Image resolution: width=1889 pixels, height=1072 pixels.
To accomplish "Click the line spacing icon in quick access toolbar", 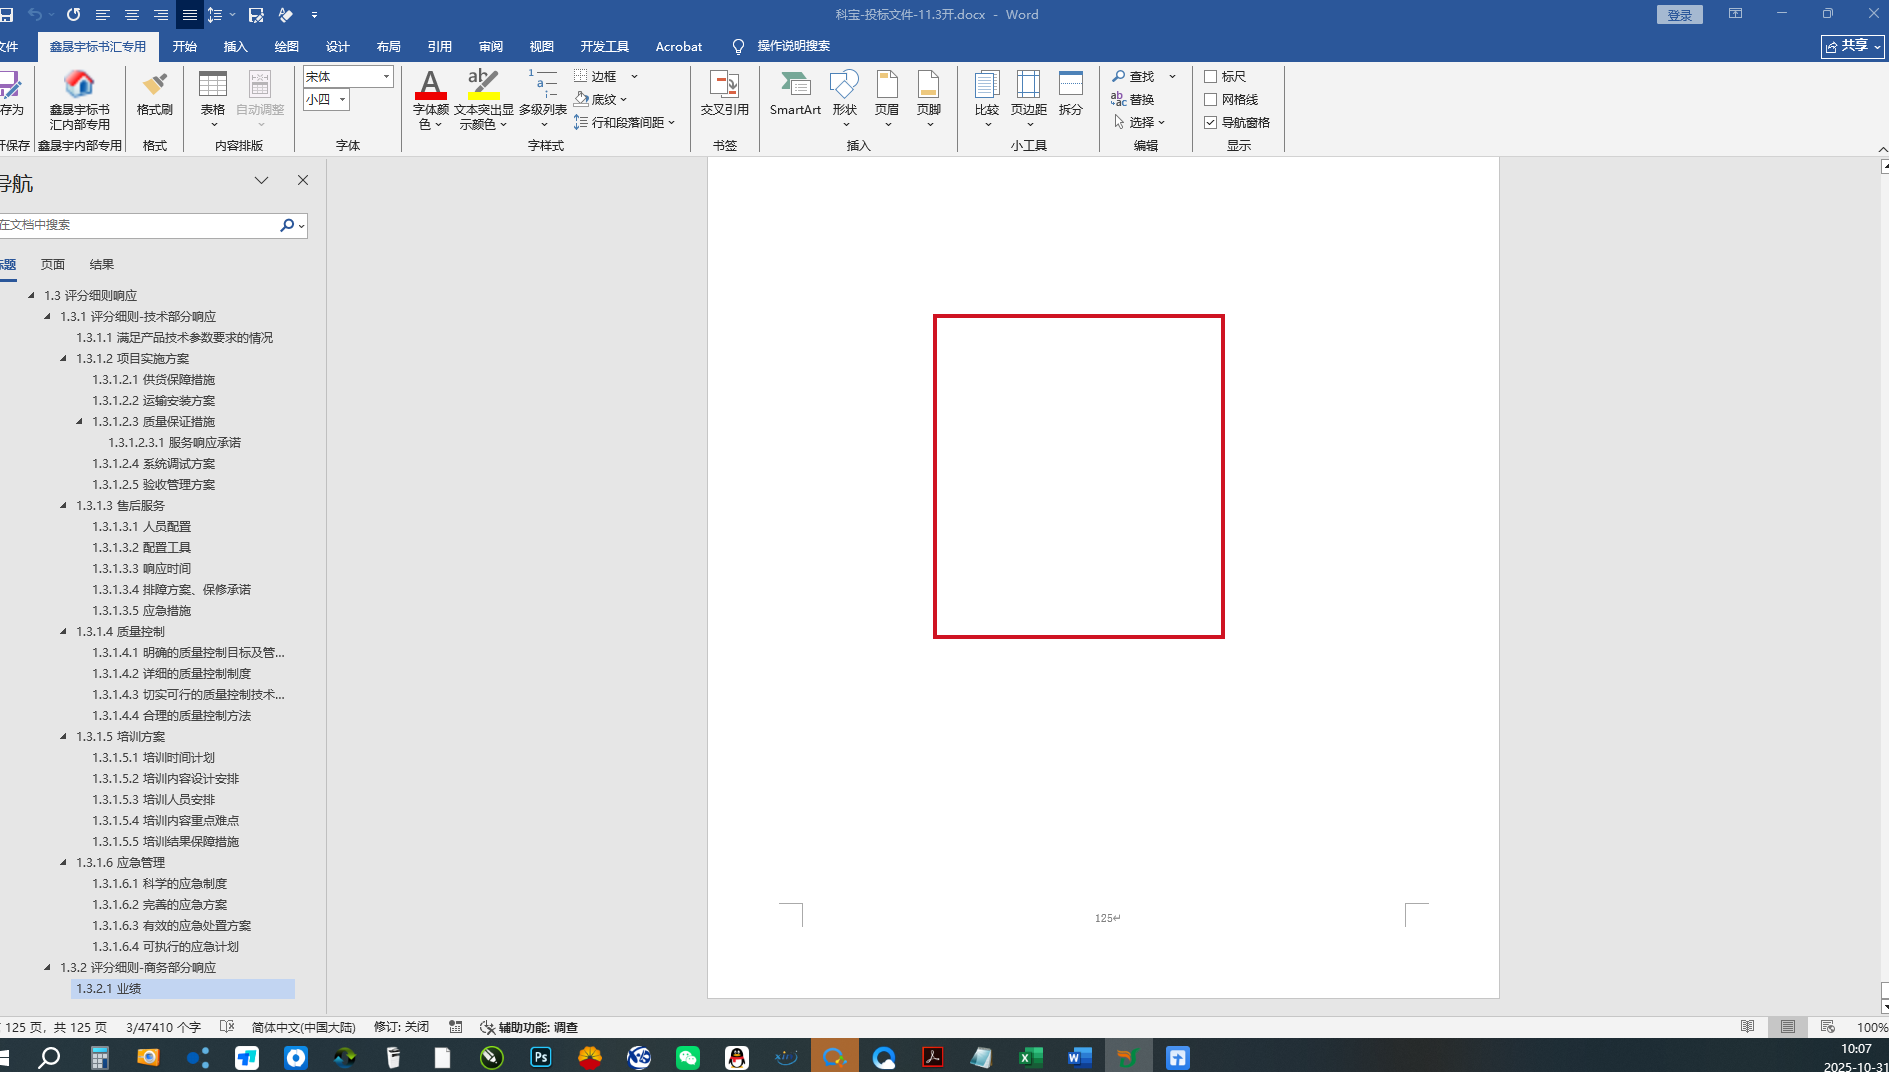I will coord(215,15).
